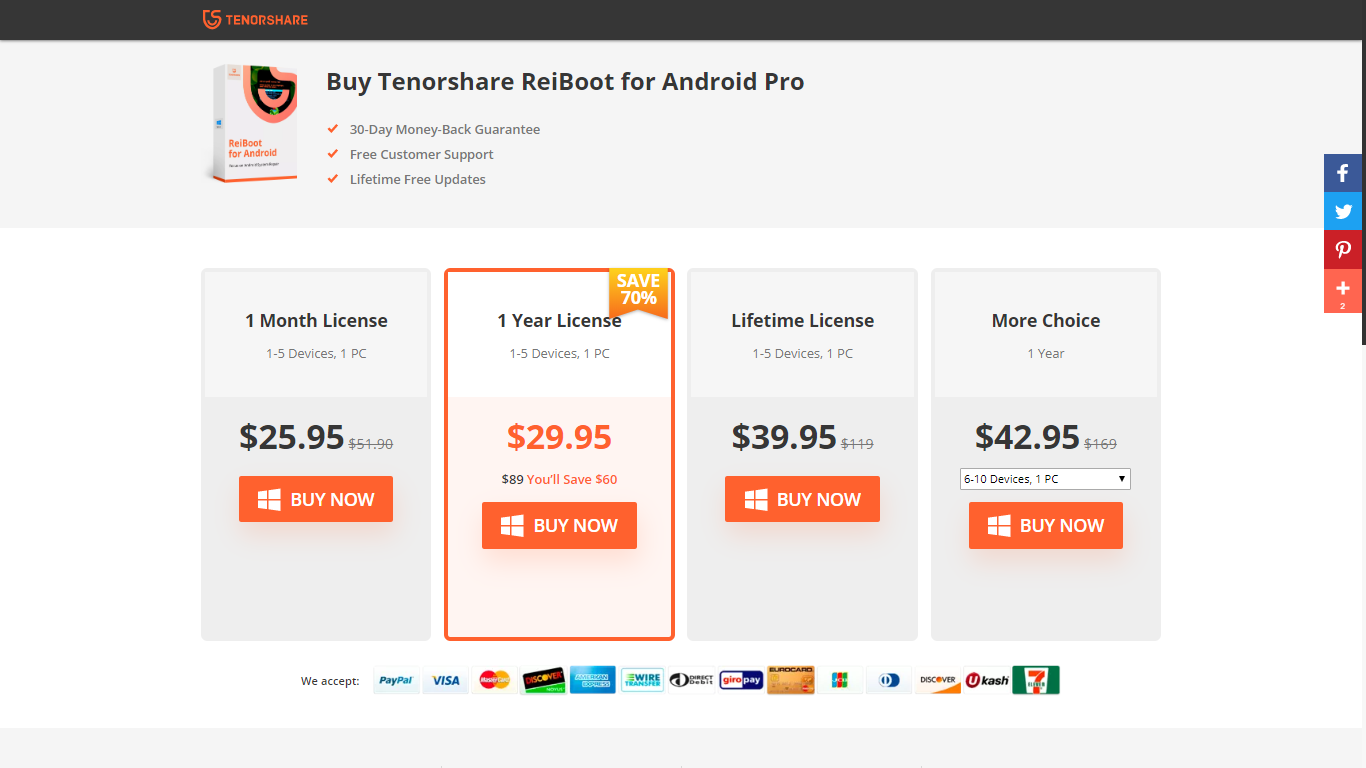Screen dimensions: 1366x768
Task: Click the giropay payment icon
Action: click(x=741, y=681)
